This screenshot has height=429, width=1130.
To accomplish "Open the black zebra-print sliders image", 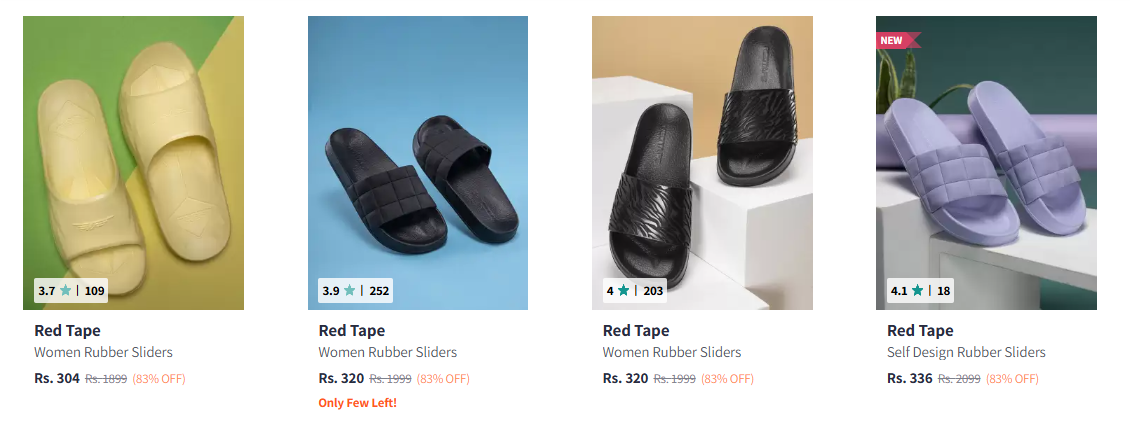I will coord(702,150).
